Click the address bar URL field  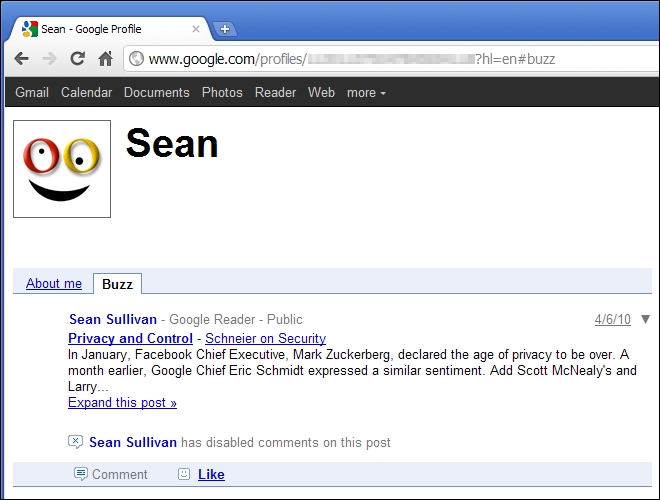391,59
